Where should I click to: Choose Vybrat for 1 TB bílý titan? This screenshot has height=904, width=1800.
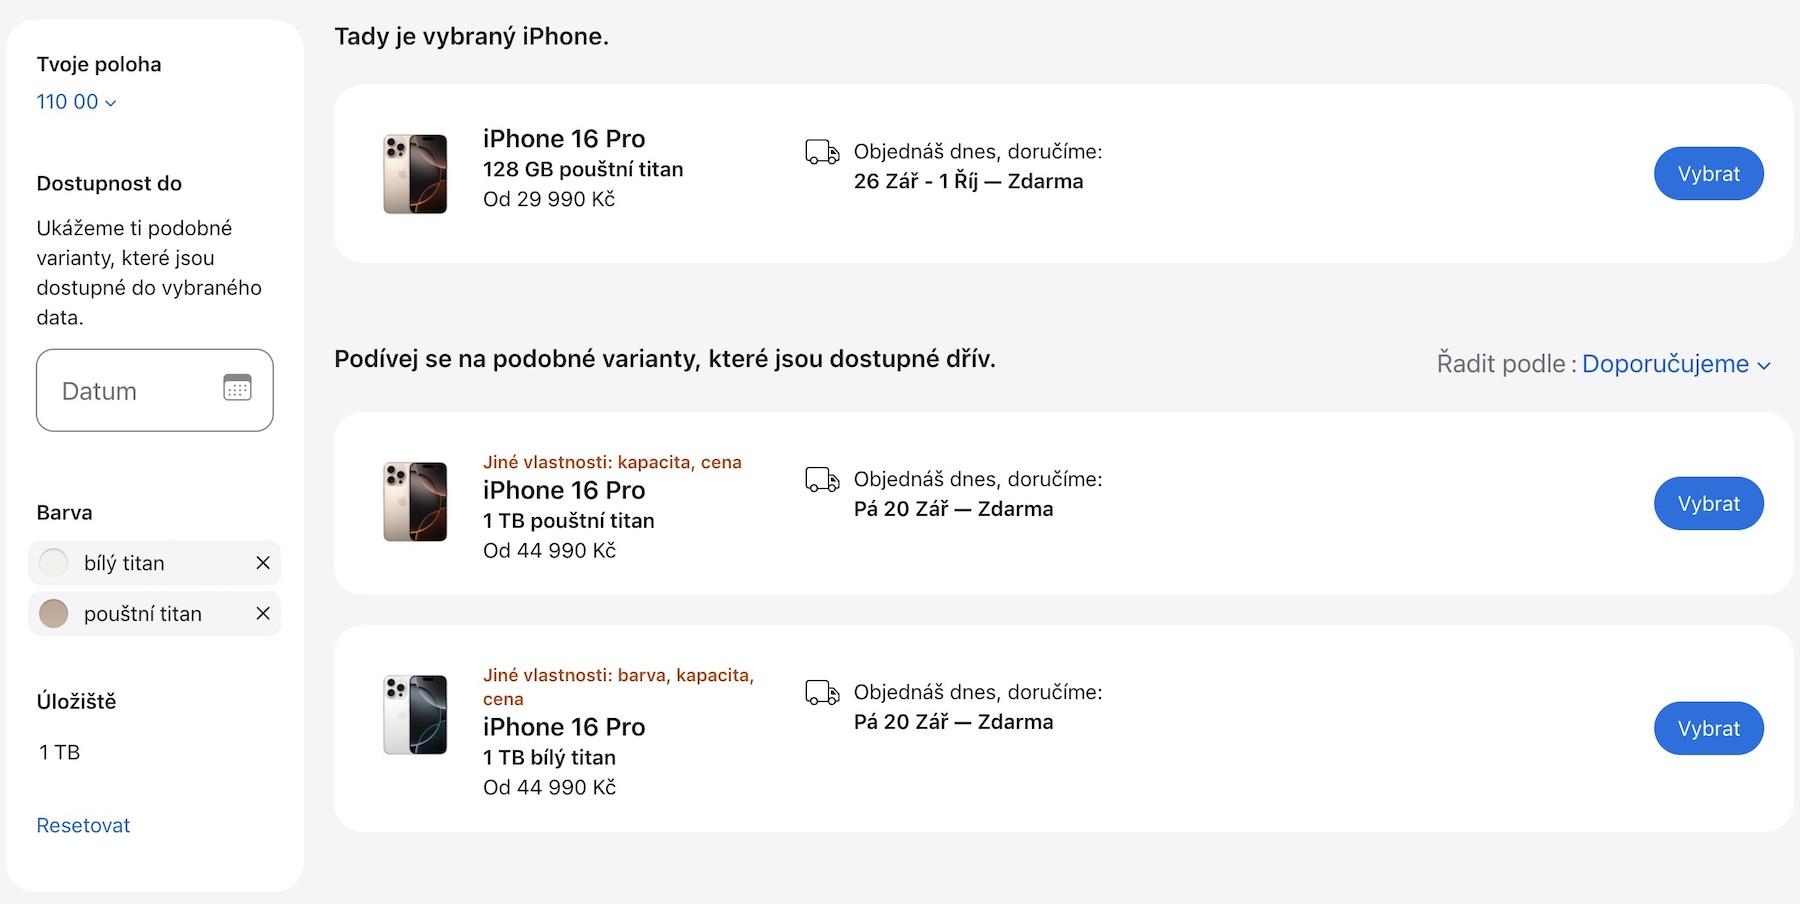pyautogui.click(x=1708, y=729)
